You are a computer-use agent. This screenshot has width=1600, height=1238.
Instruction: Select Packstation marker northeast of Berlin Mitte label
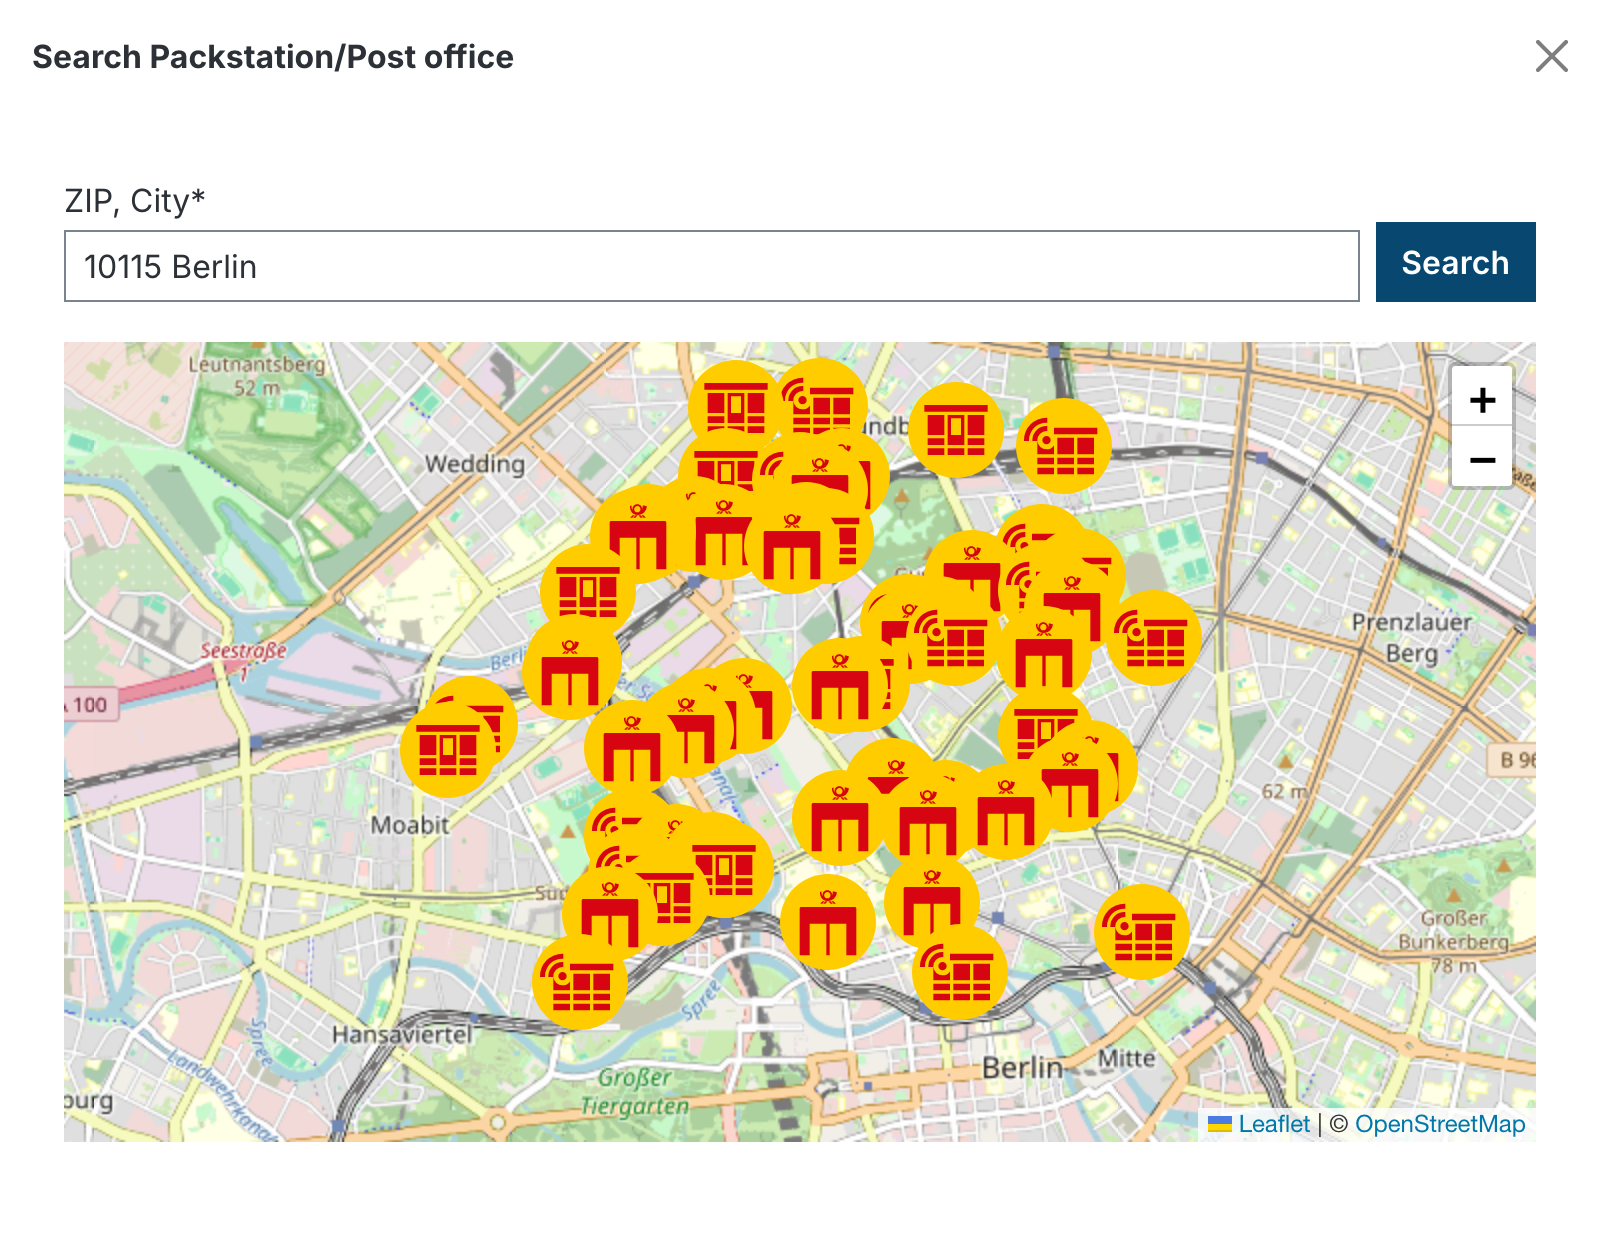pyautogui.click(x=1142, y=932)
